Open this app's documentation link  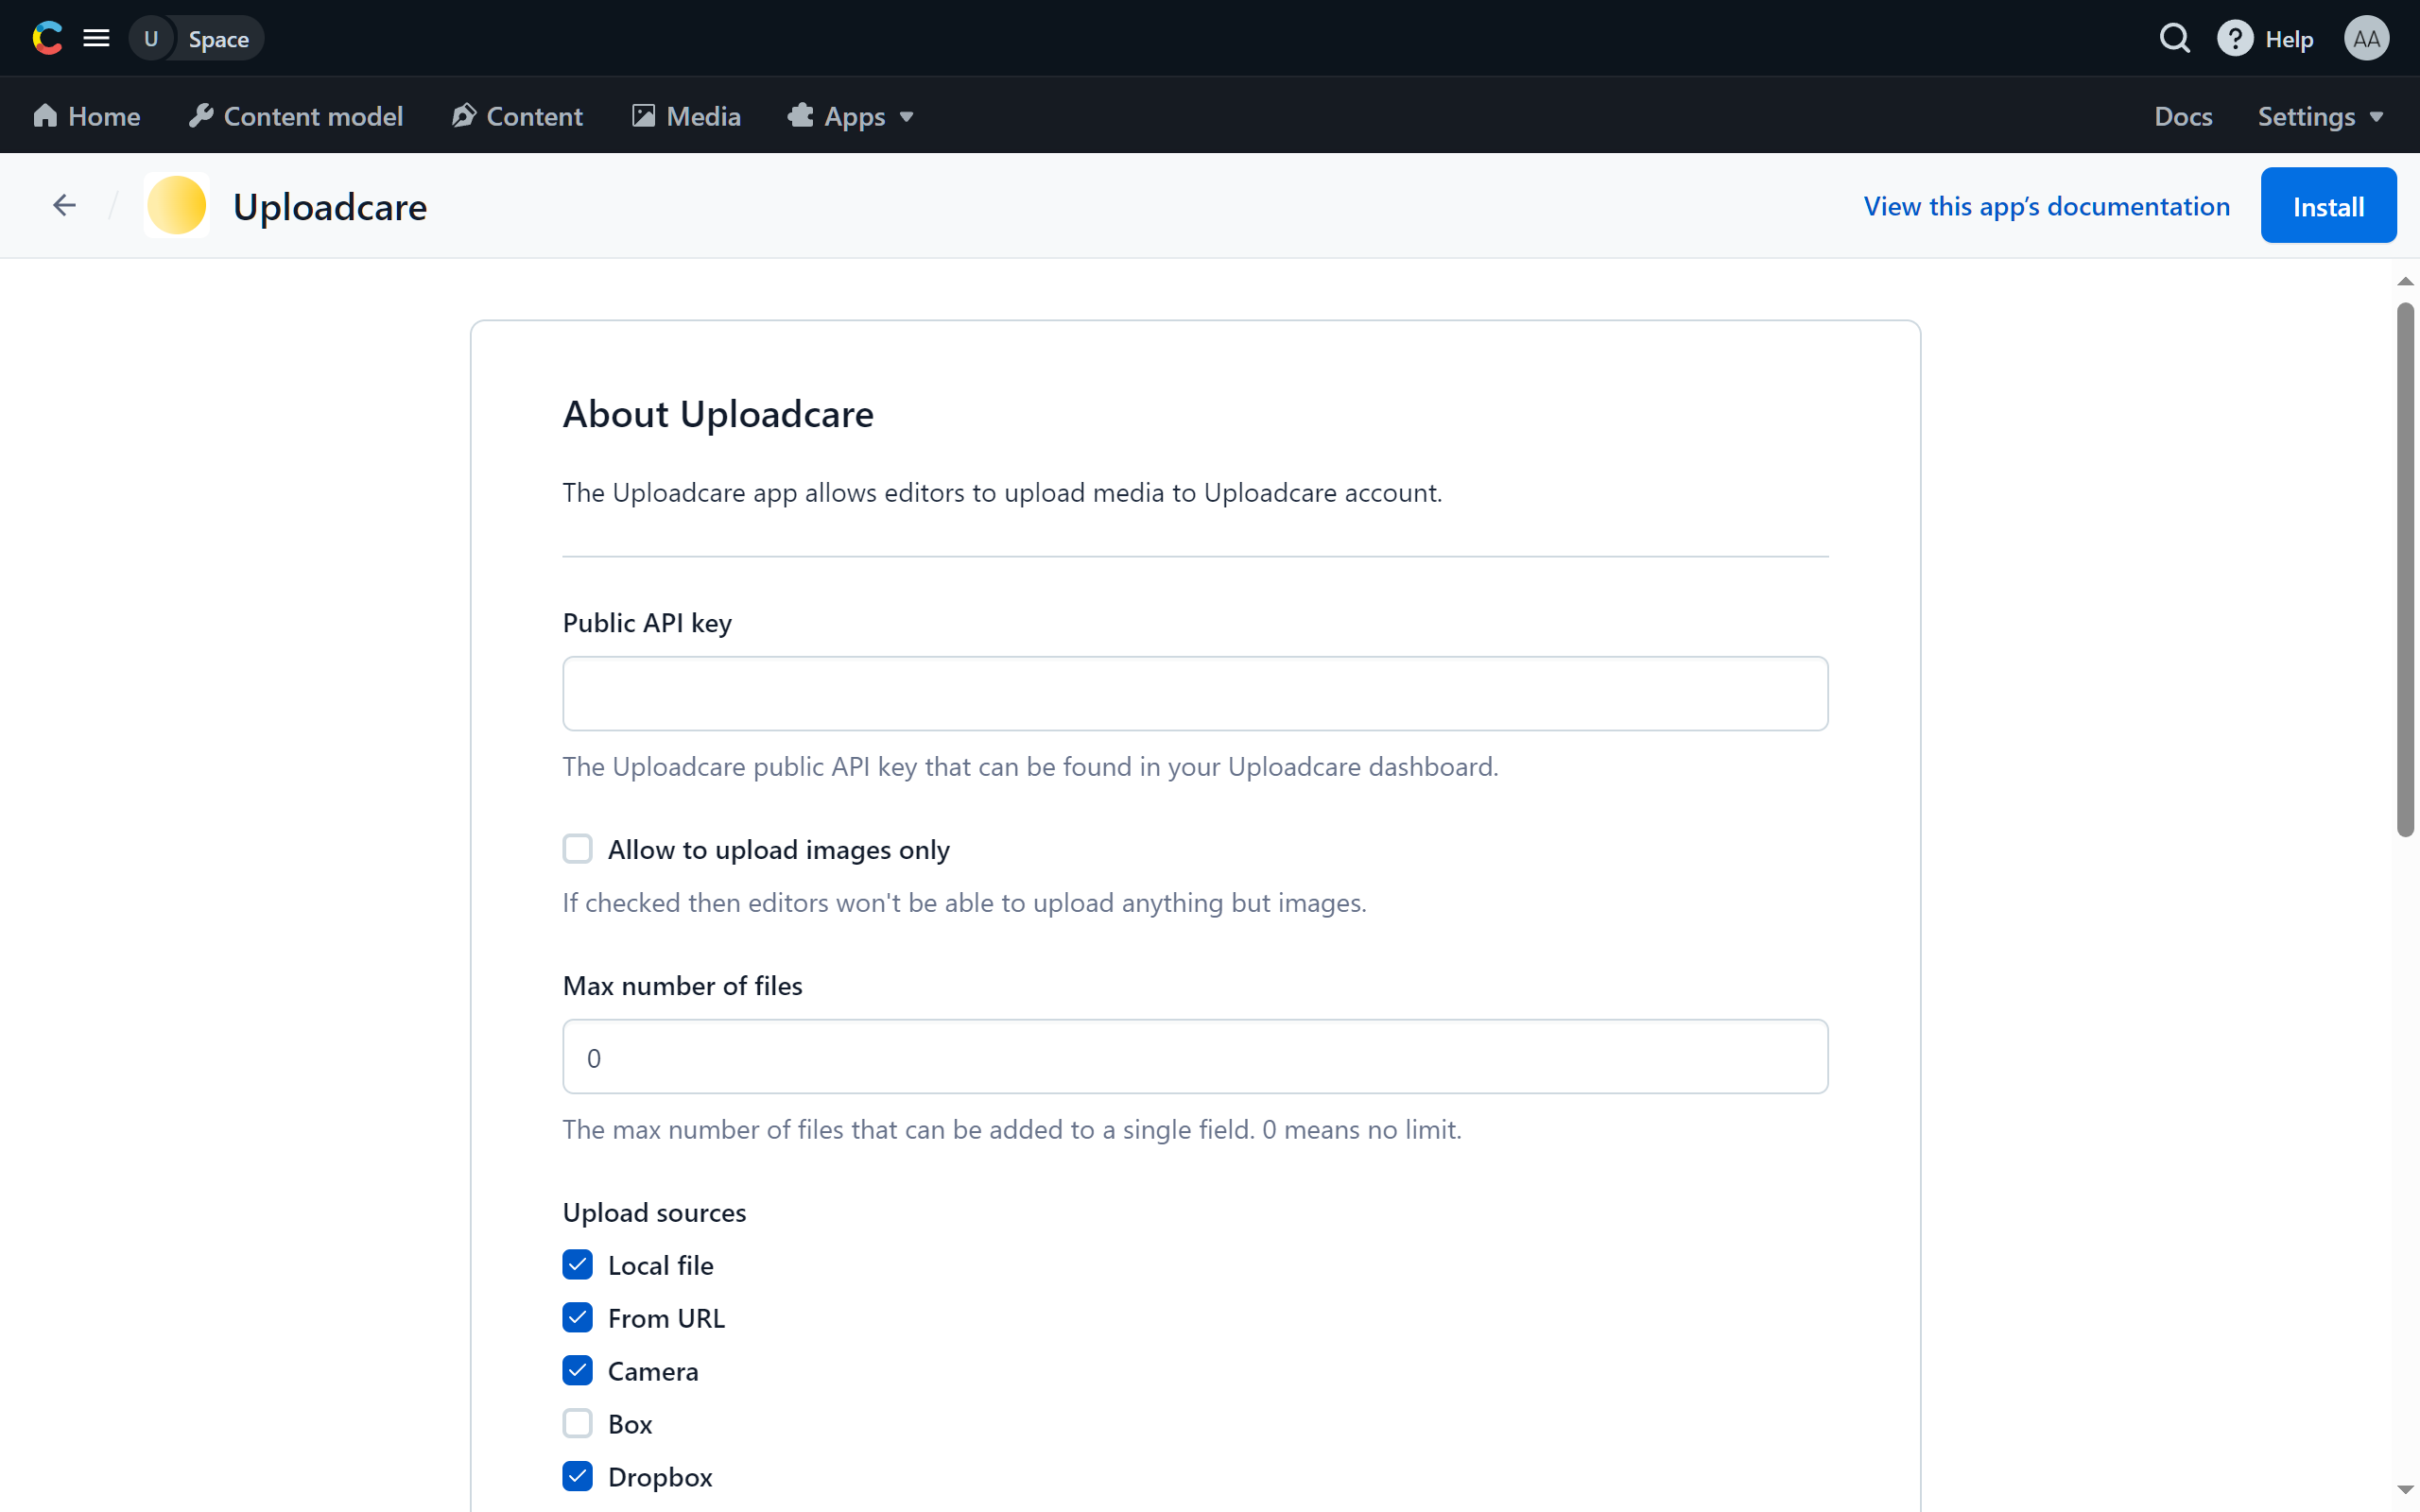tap(2046, 205)
